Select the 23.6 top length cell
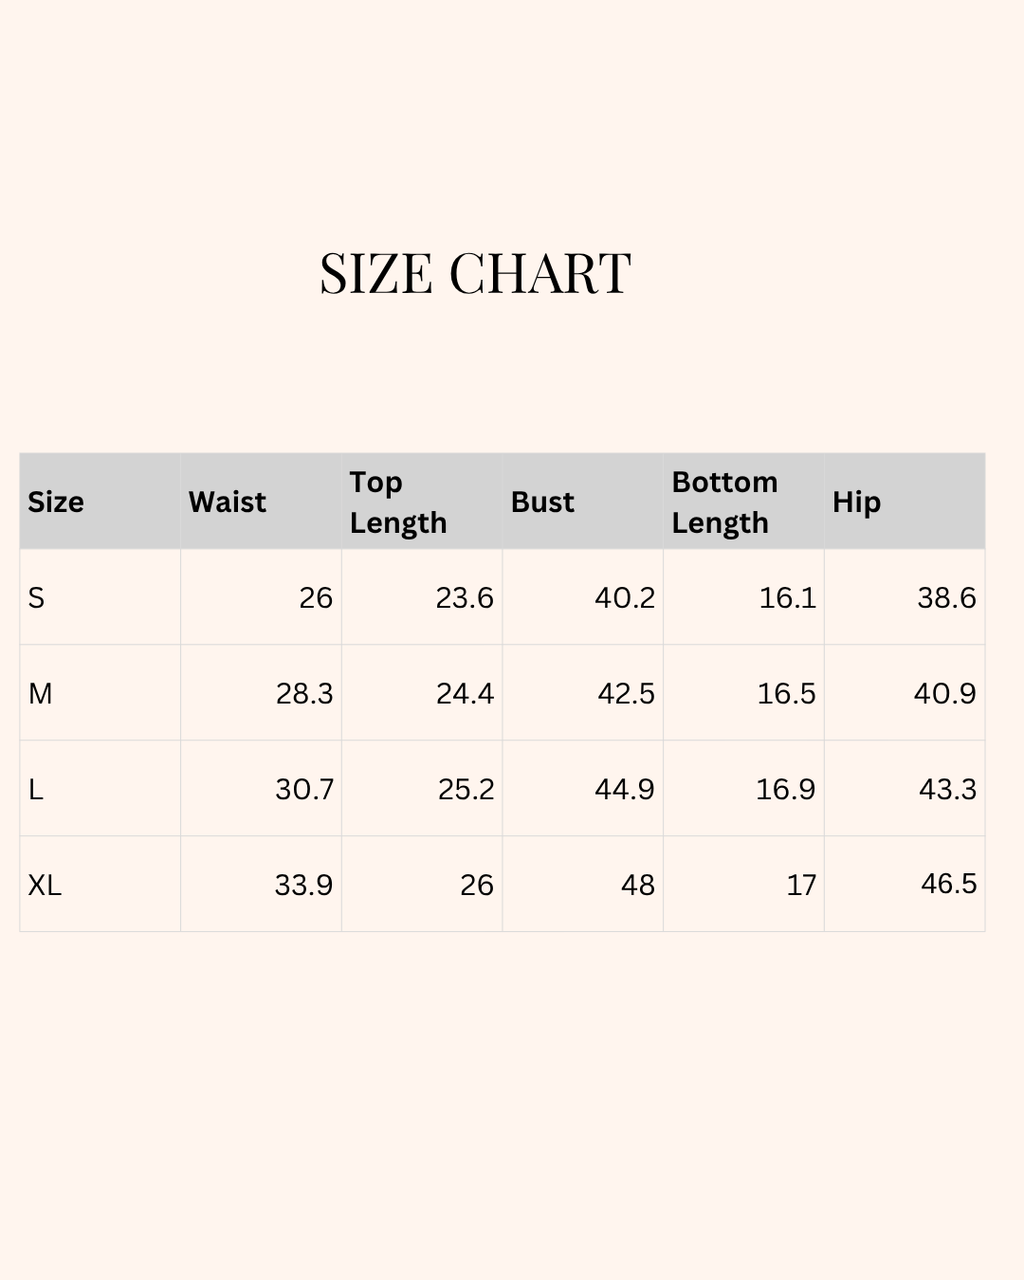Image resolution: width=1024 pixels, height=1280 pixels. (464, 598)
